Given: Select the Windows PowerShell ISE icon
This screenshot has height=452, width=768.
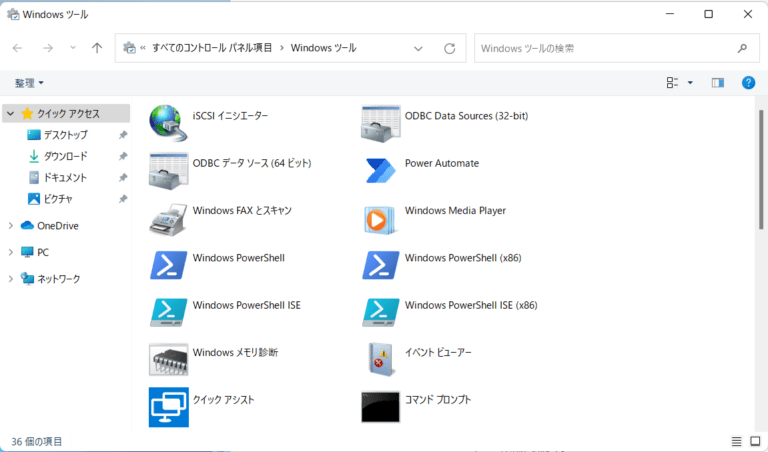Looking at the screenshot, I should pos(168,312).
